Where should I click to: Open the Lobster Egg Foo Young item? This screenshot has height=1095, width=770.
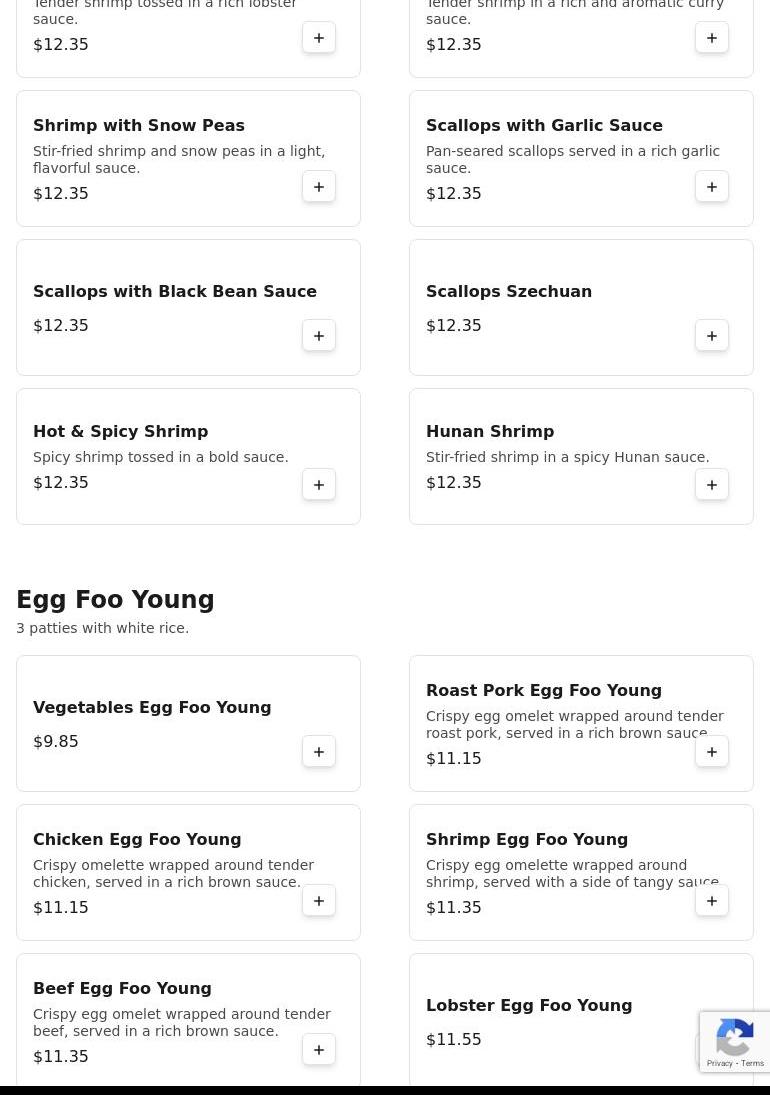pos(528,1006)
